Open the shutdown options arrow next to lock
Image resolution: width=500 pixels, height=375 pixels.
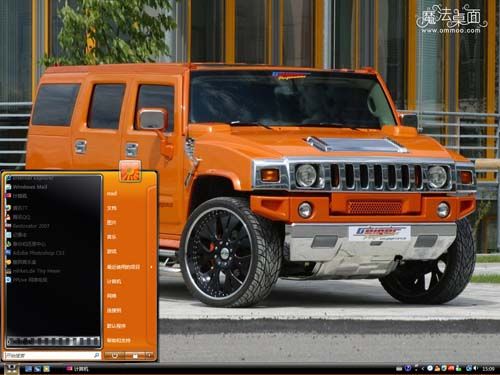(149, 356)
